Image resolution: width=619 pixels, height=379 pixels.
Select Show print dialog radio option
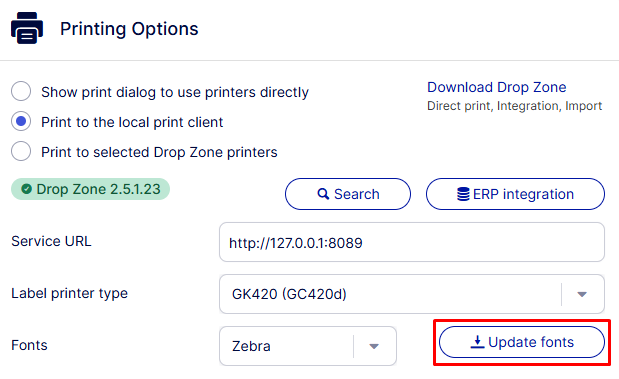(21, 92)
